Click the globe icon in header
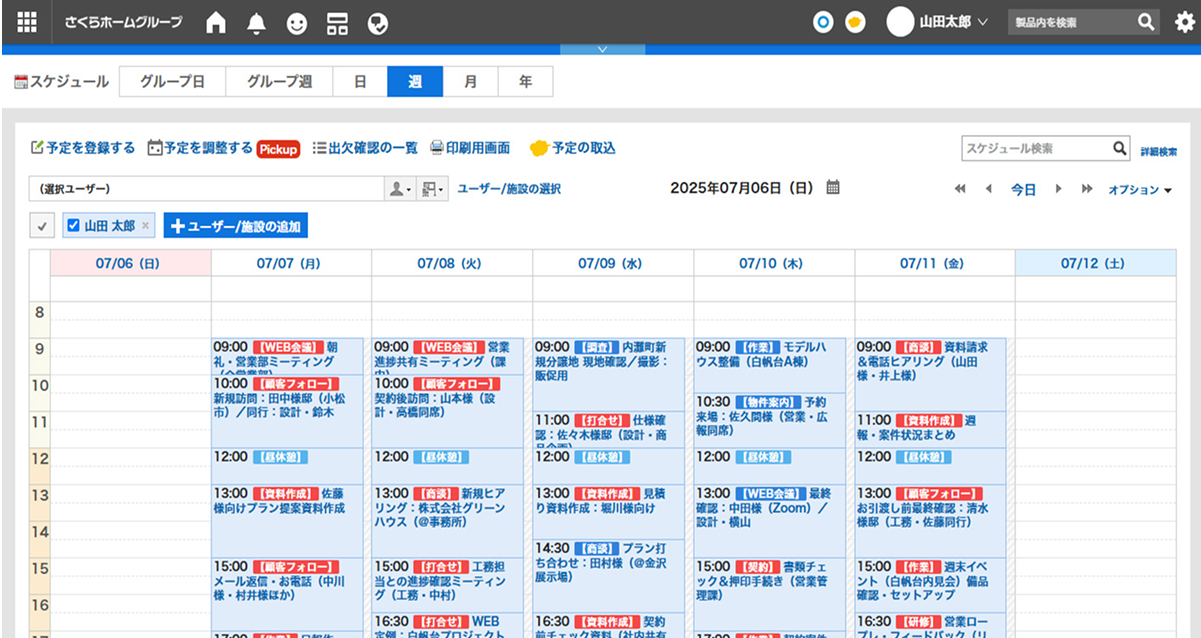The width and height of the screenshot is (1201, 638). tap(378, 23)
